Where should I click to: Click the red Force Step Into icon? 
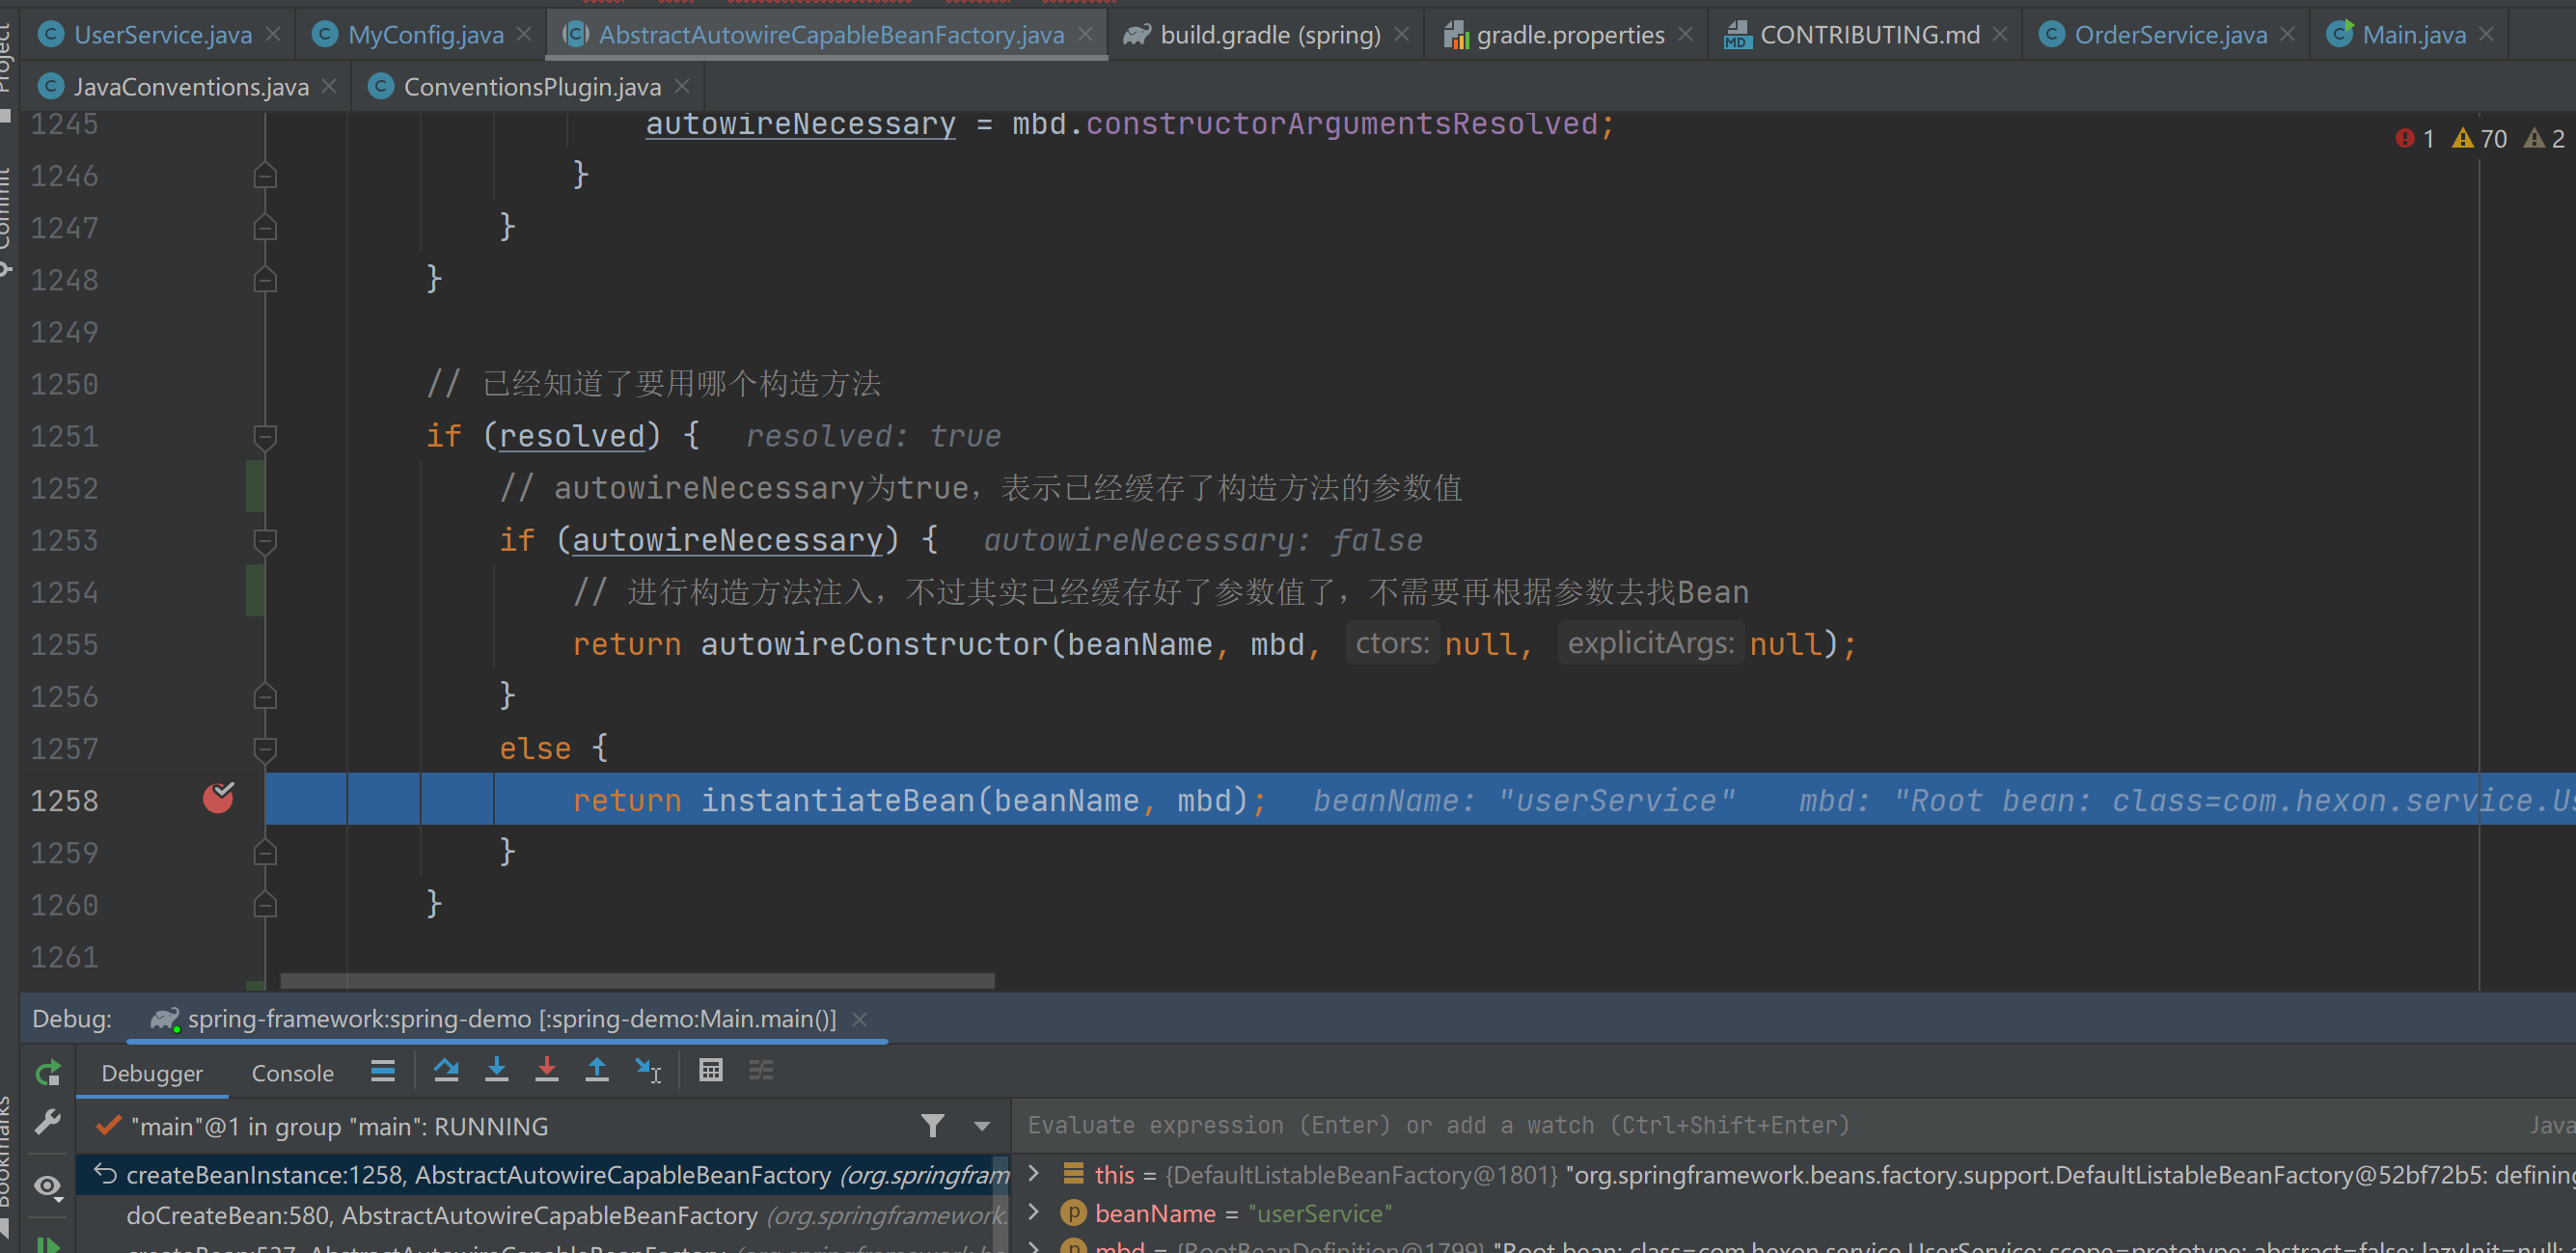[546, 1071]
